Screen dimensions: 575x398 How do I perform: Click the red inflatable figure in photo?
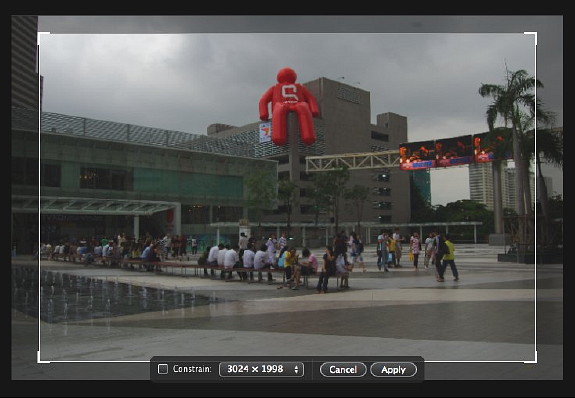[x=289, y=106]
